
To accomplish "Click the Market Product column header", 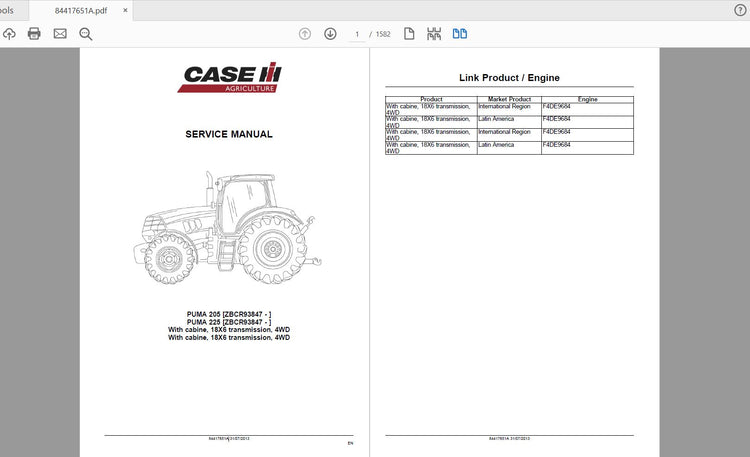I will pyautogui.click(x=509, y=99).
